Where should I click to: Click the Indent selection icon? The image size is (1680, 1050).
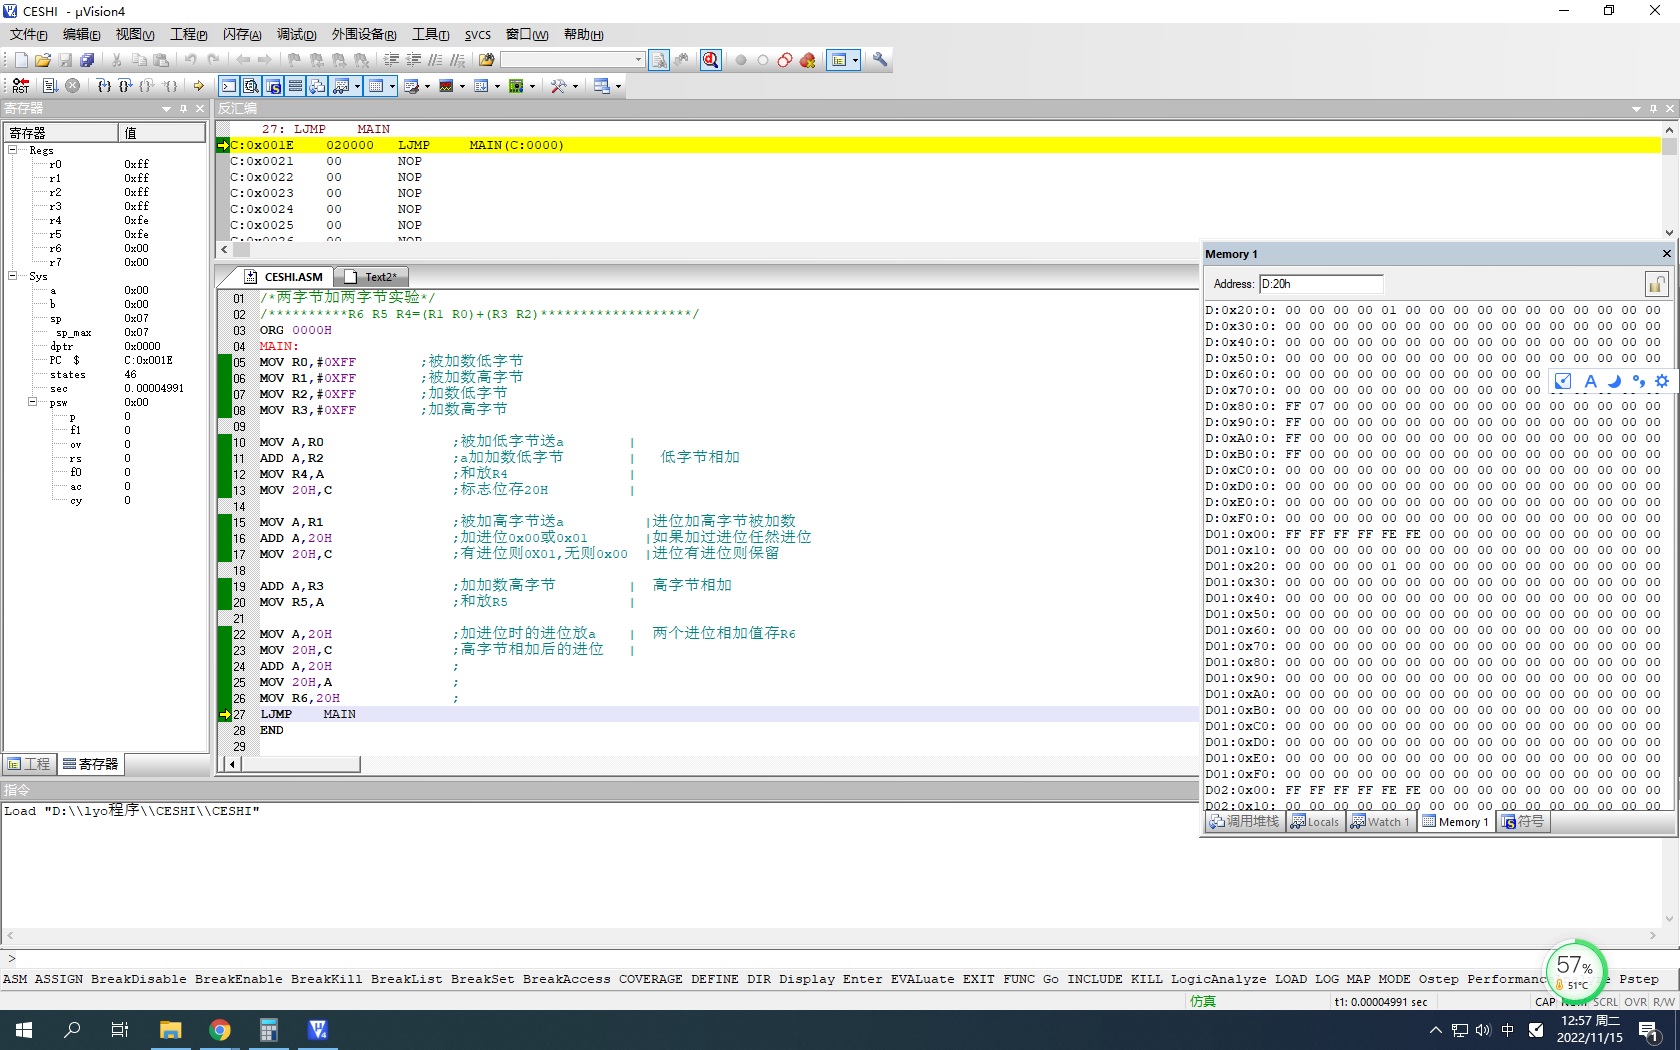[x=391, y=60]
